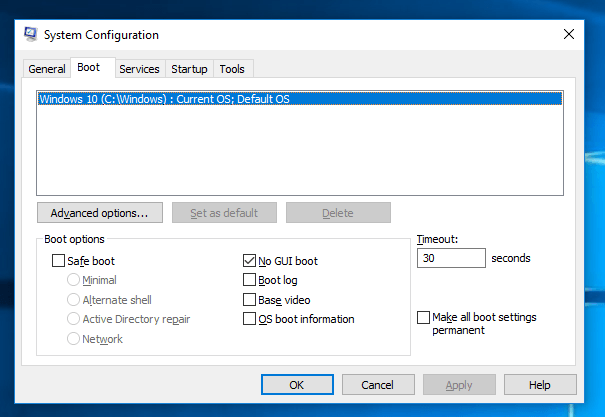Image resolution: width=605 pixels, height=417 pixels.
Task: Switch to the General tab
Action: click(x=47, y=69)
